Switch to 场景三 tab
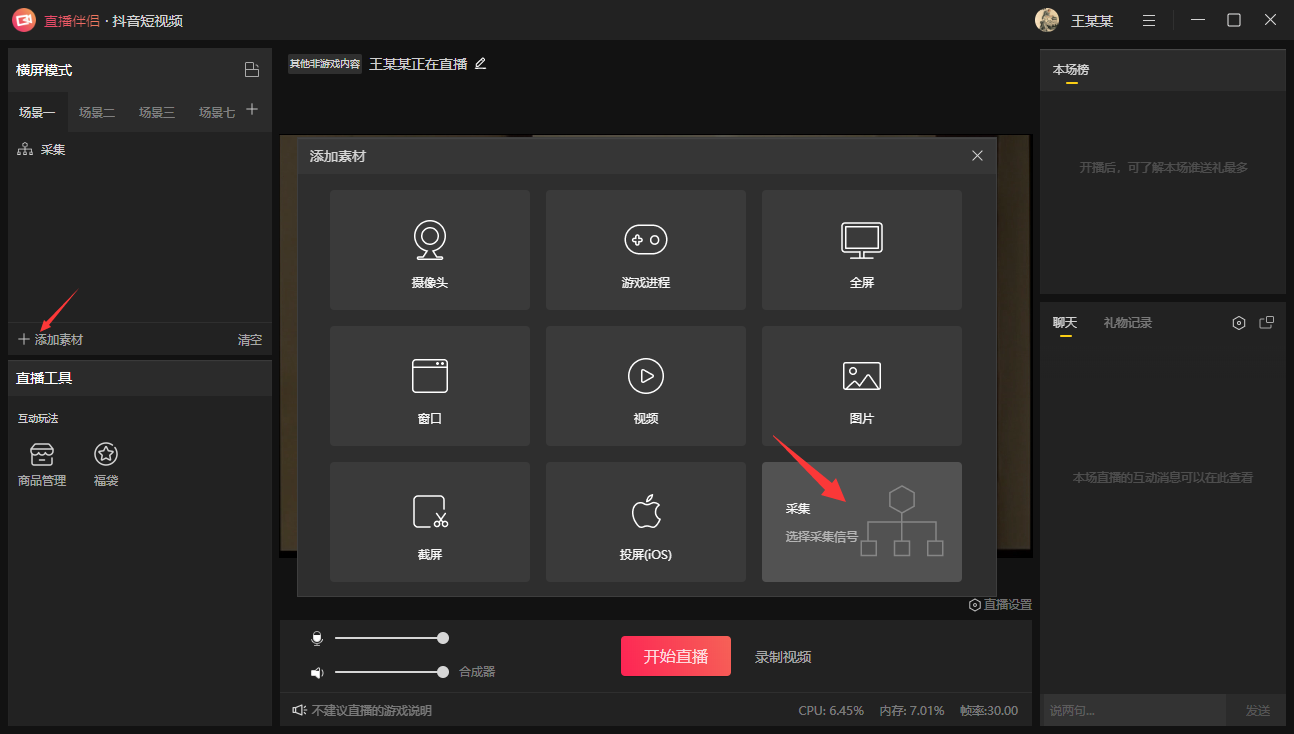This screenshot has width=1294, height=734. 157,112
